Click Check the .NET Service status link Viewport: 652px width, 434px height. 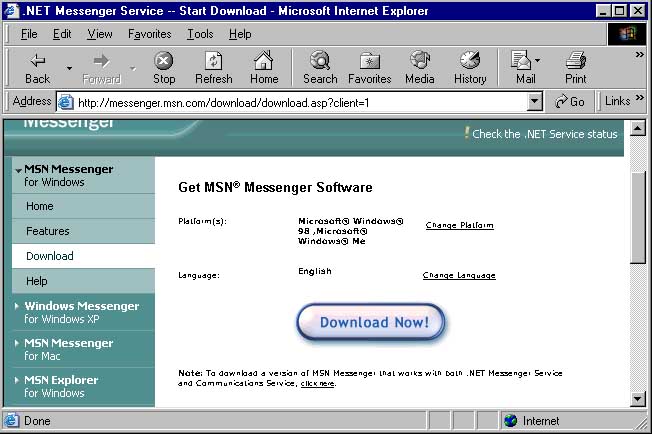[544, 134]
